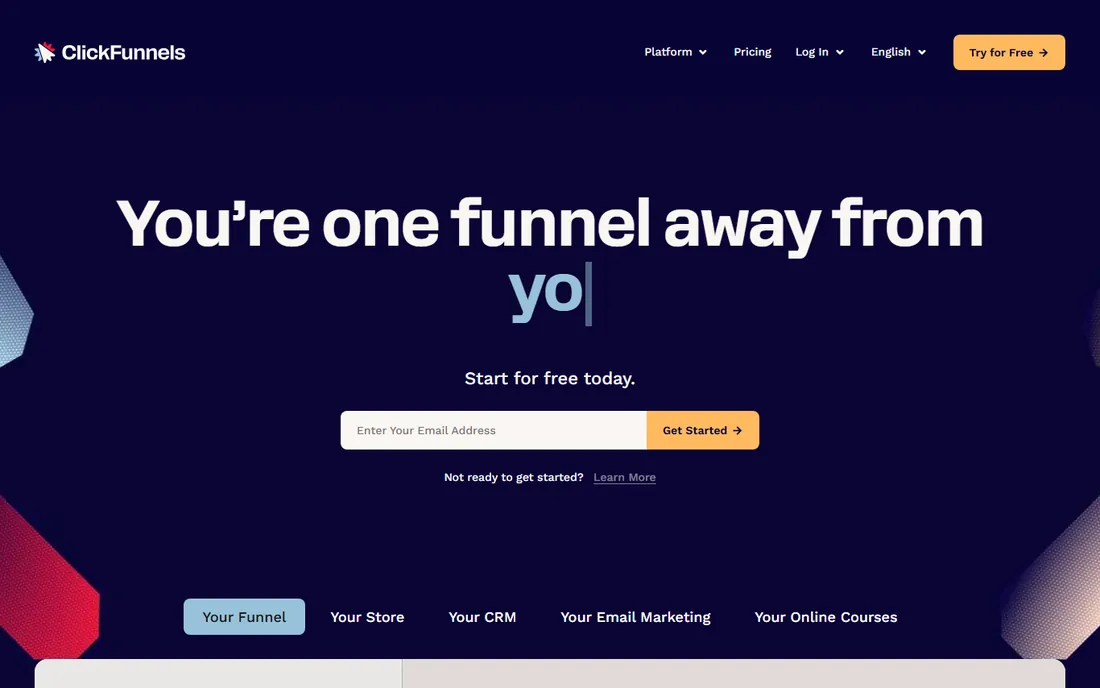This screenshot has width=1100, height=688.
Task: Open the Your Online Courses tab
Action: (x=826, y=616)
